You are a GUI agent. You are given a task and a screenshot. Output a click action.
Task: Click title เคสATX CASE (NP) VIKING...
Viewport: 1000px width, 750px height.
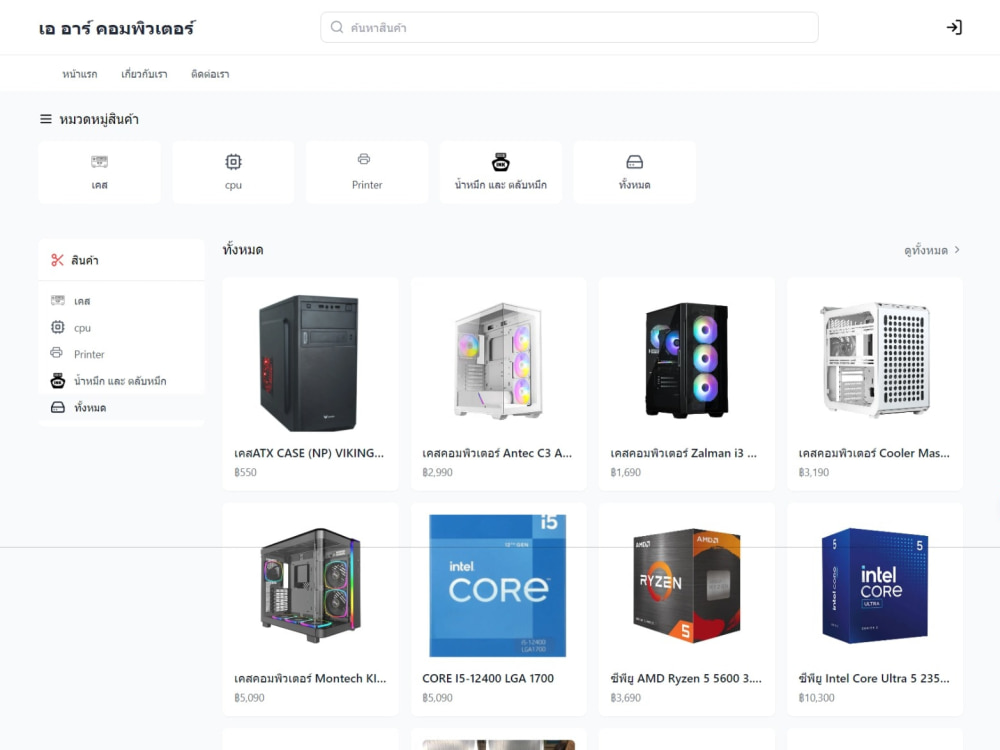309,453
